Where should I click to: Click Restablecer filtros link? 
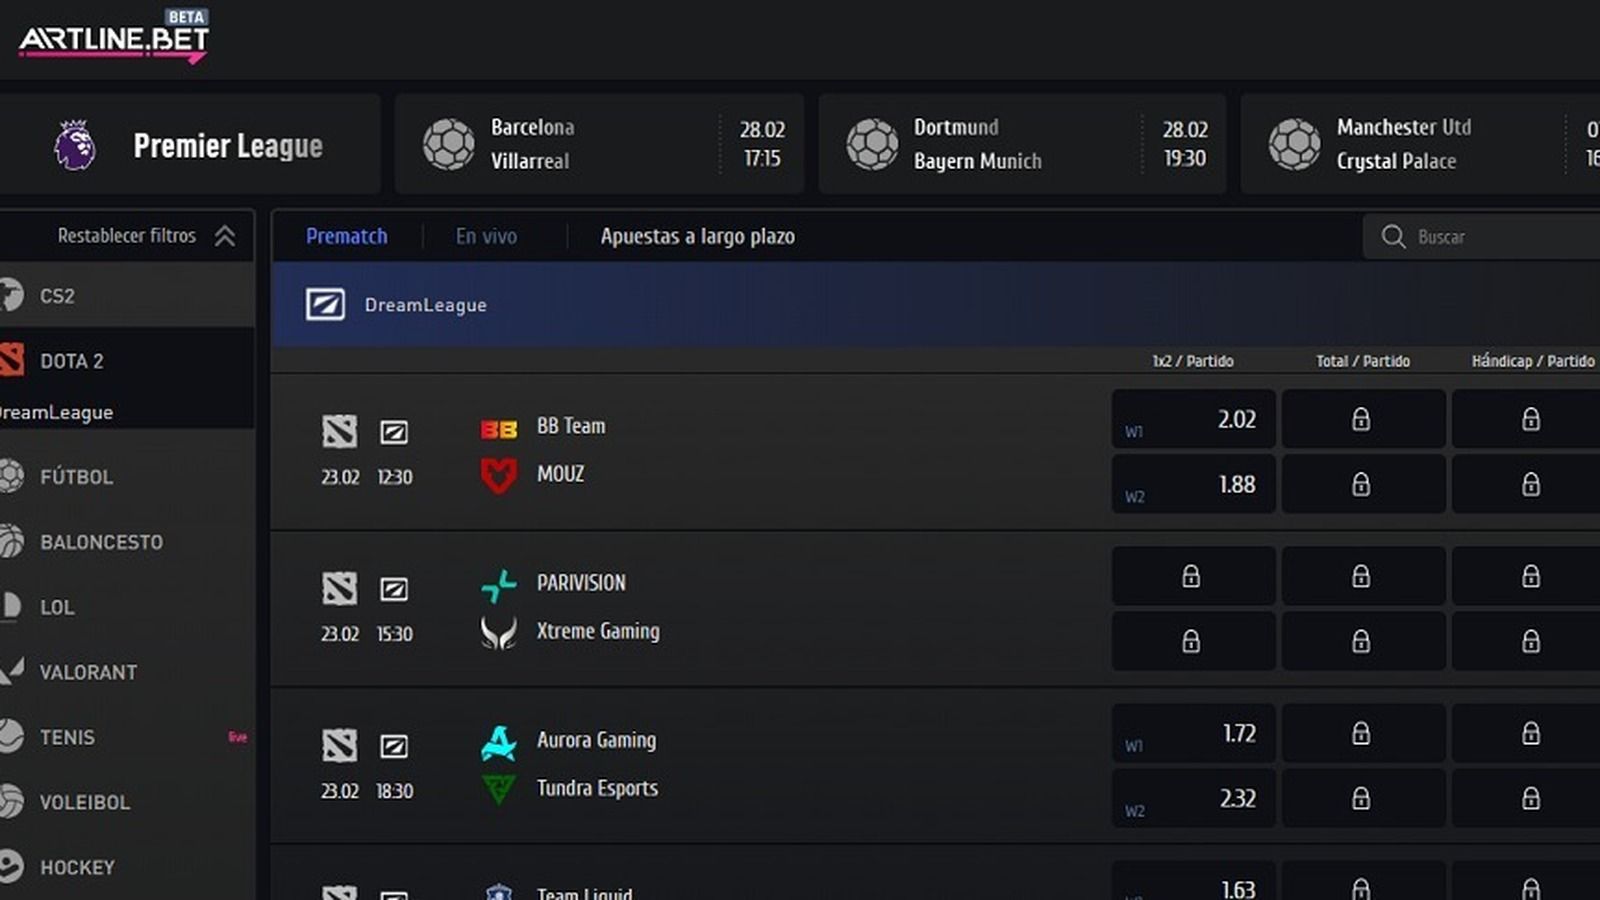pyautogui.click(x=127, y=236)
